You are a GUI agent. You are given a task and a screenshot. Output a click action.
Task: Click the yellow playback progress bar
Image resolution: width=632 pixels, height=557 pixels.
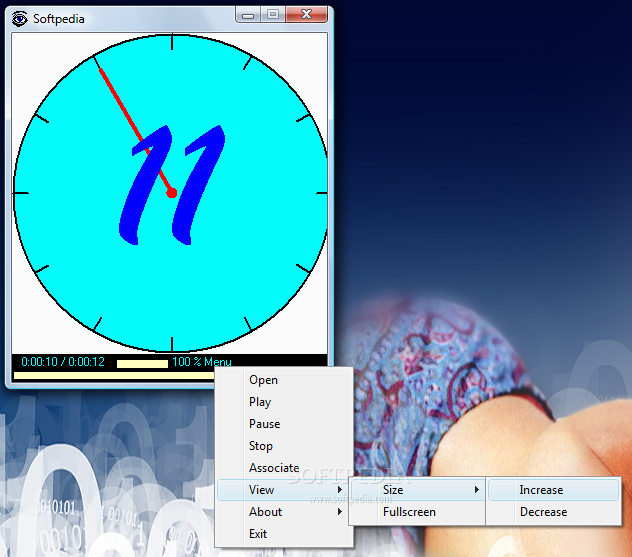point(114,376)
